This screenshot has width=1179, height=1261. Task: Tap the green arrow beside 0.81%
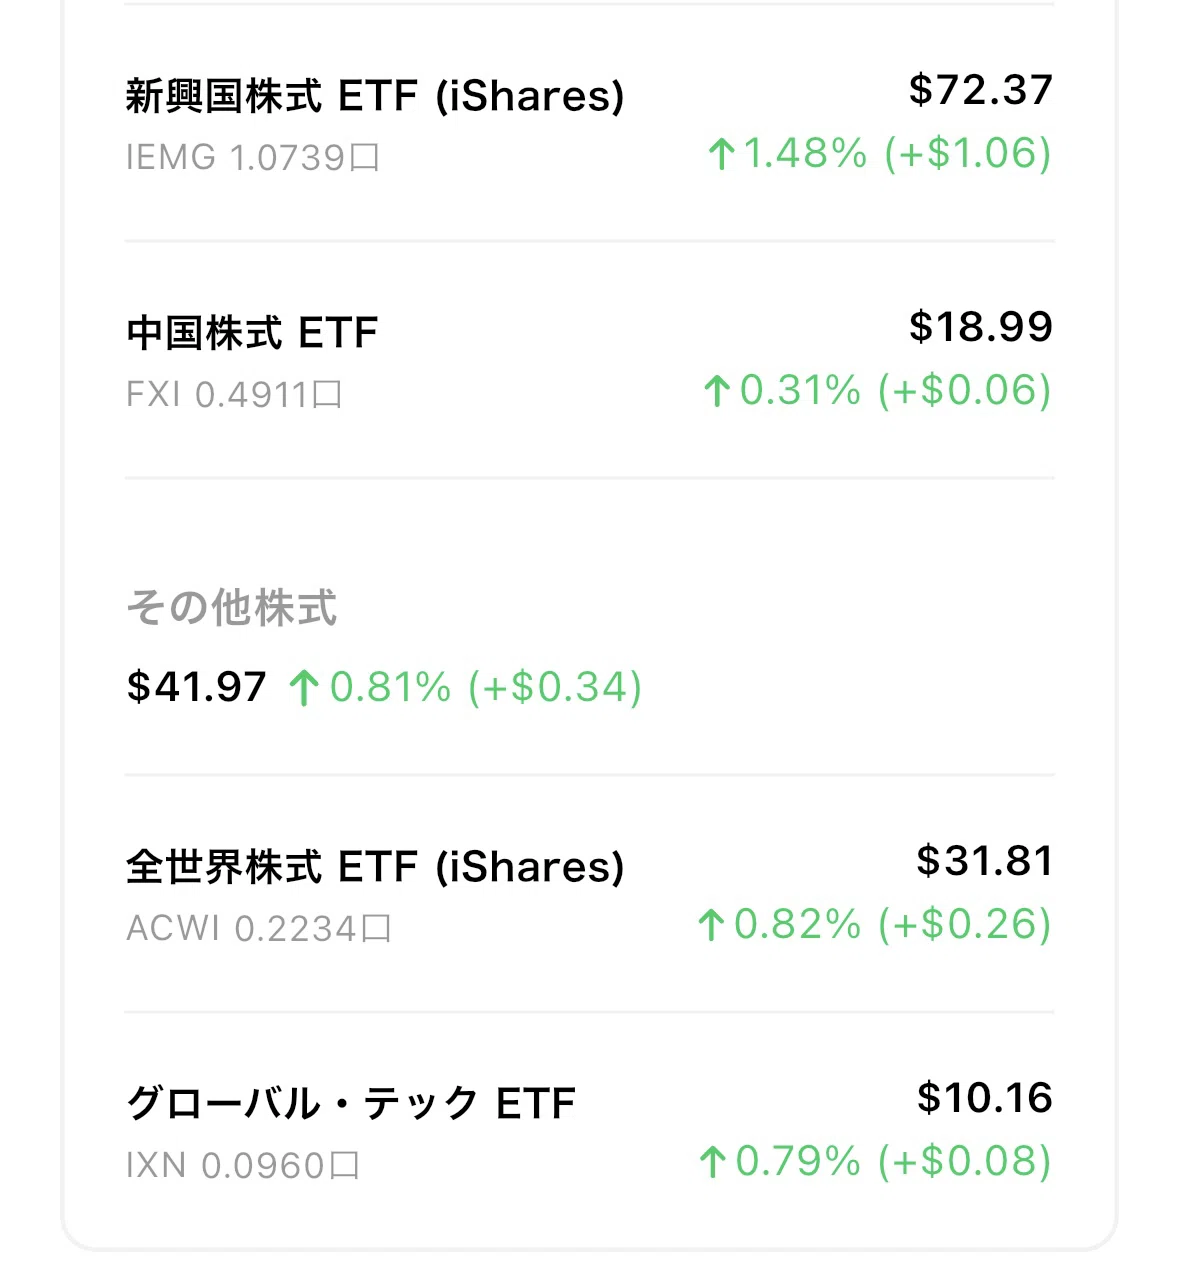point(303,688)
